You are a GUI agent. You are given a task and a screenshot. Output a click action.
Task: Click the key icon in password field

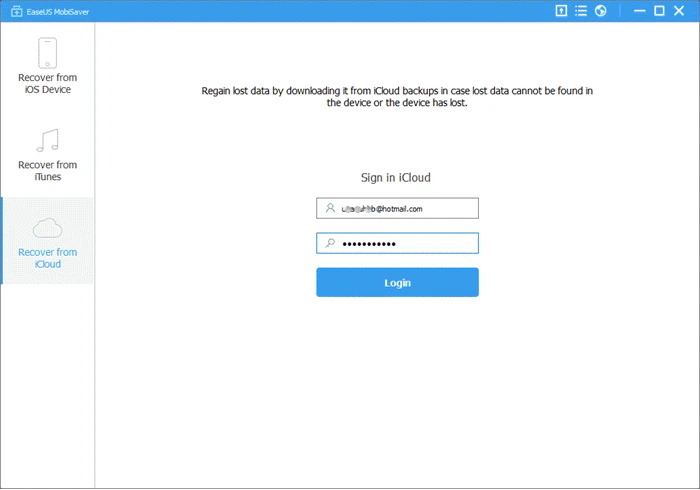[330, 243]
